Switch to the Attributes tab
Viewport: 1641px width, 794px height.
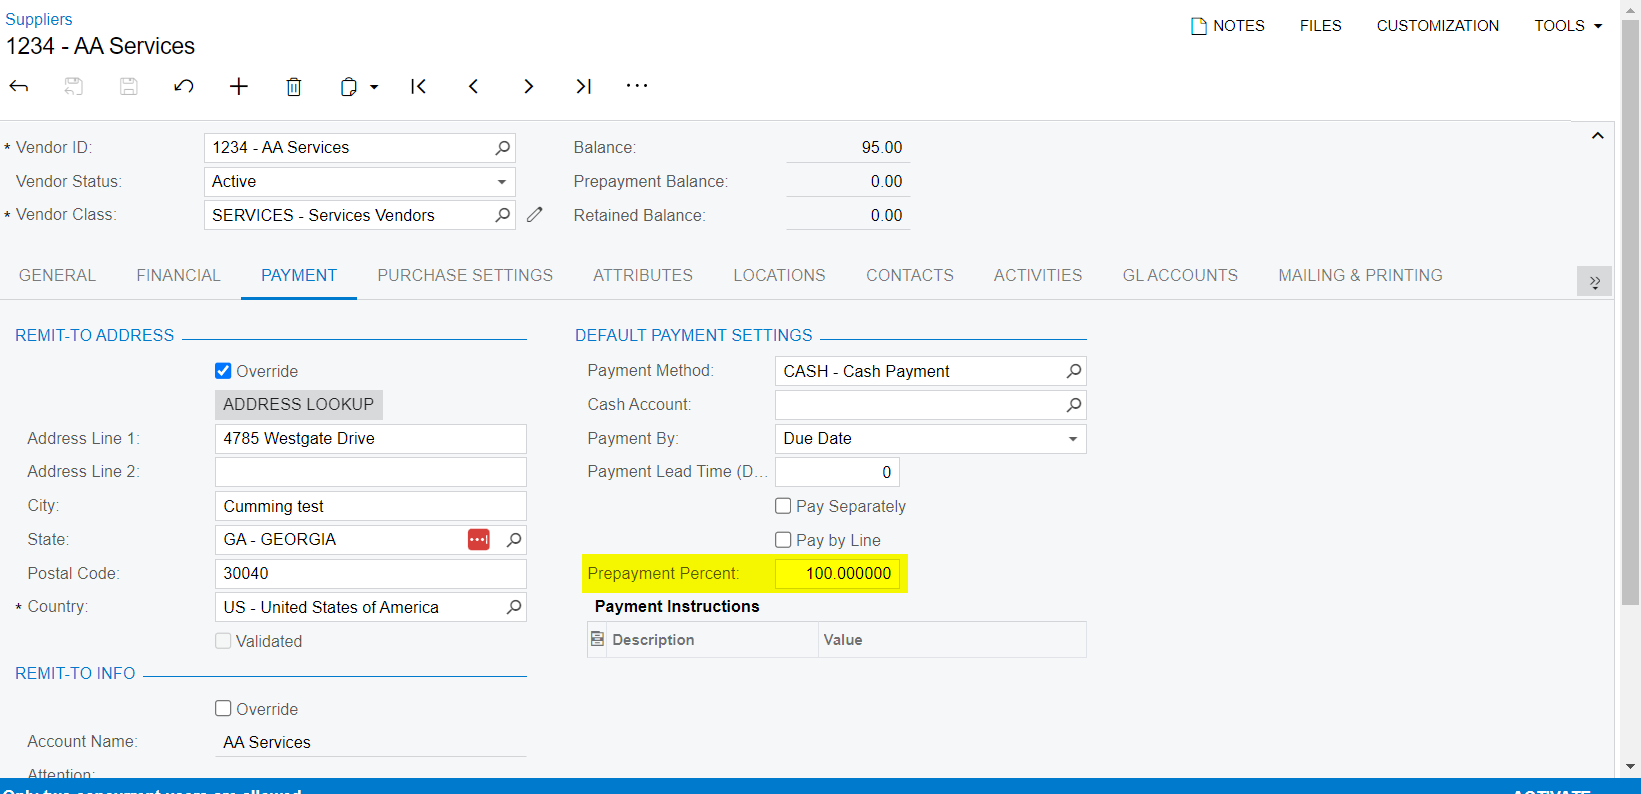coord(643,276)
